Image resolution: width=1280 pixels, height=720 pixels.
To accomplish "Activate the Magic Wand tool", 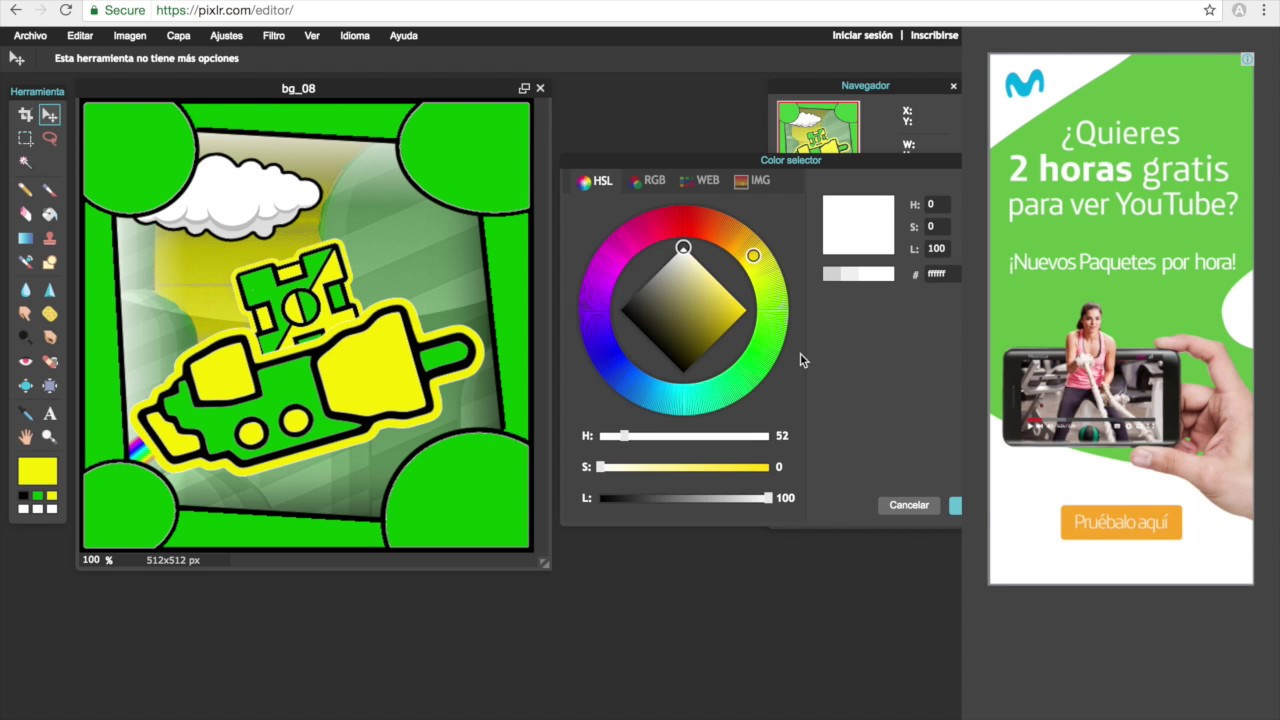I will coord(26,162).
